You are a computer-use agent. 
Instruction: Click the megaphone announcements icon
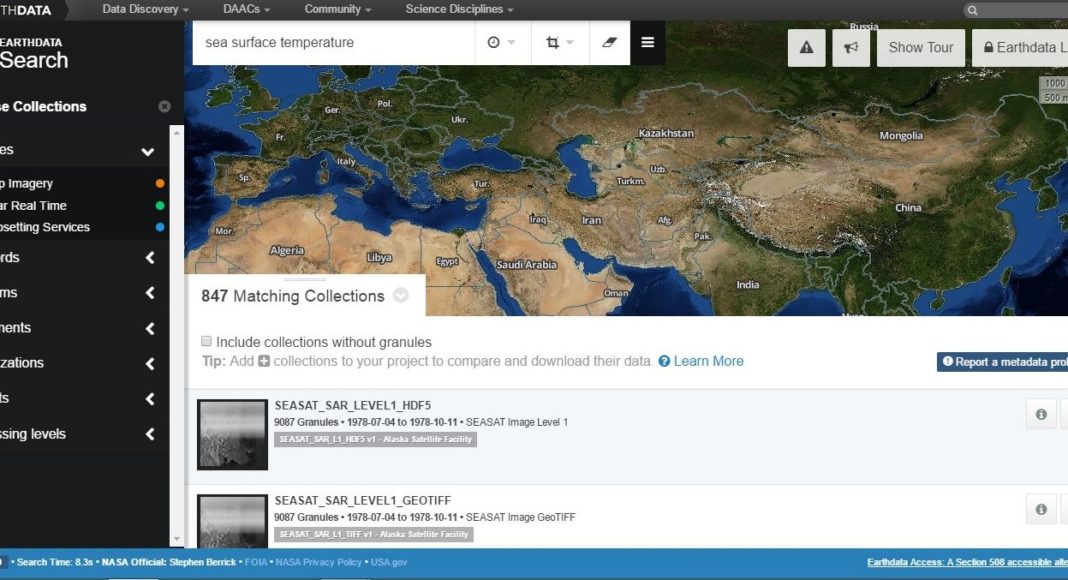click(x=851, y=47)
